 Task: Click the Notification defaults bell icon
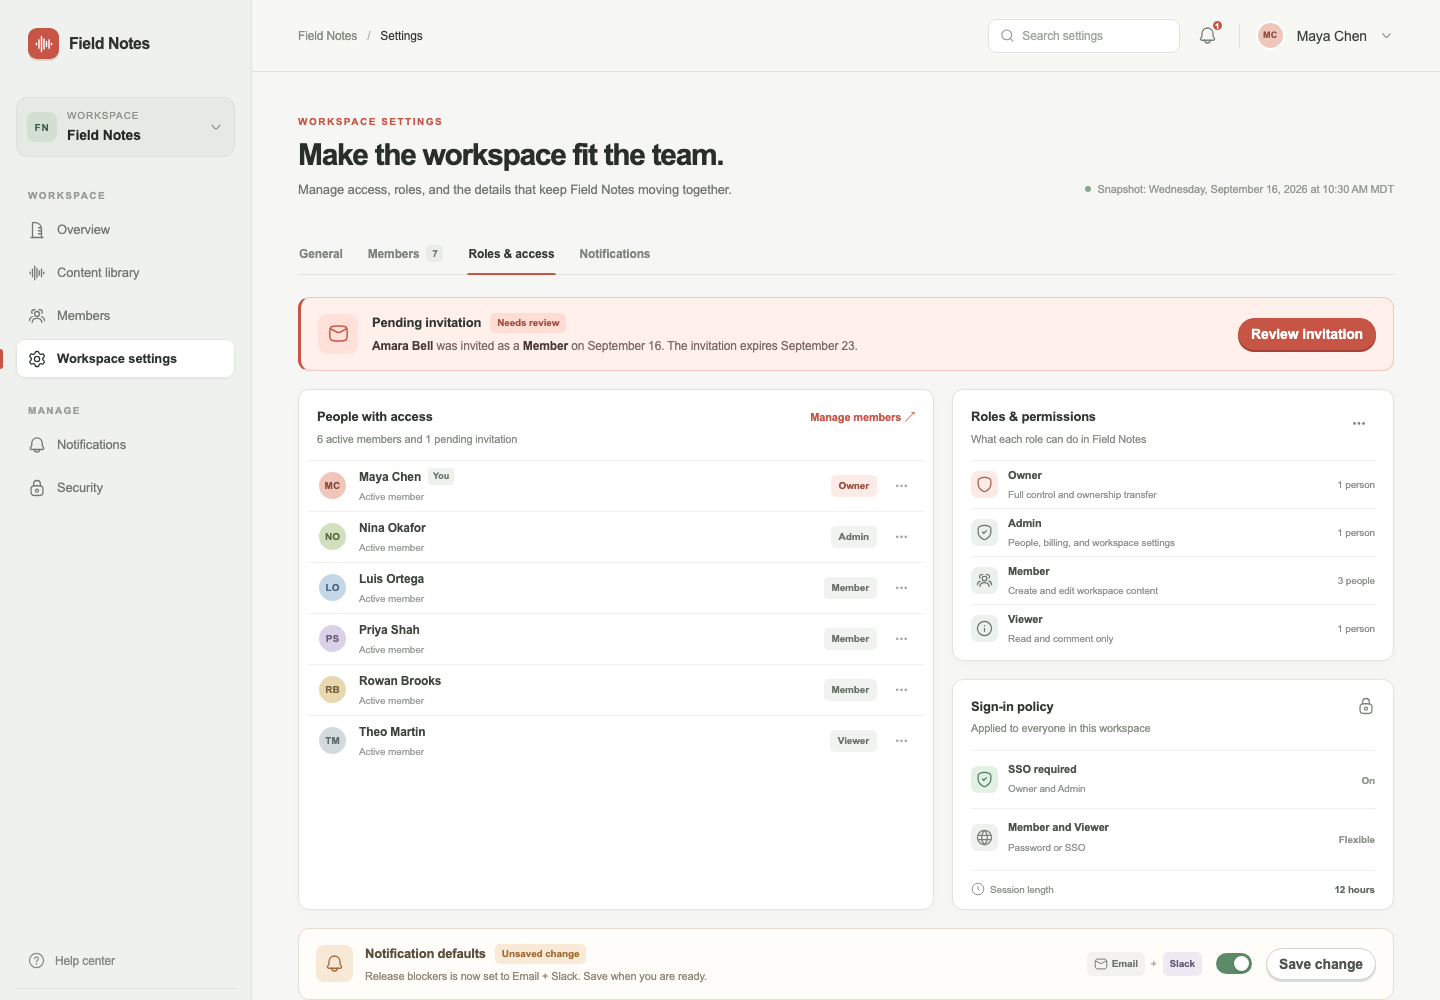335,964
